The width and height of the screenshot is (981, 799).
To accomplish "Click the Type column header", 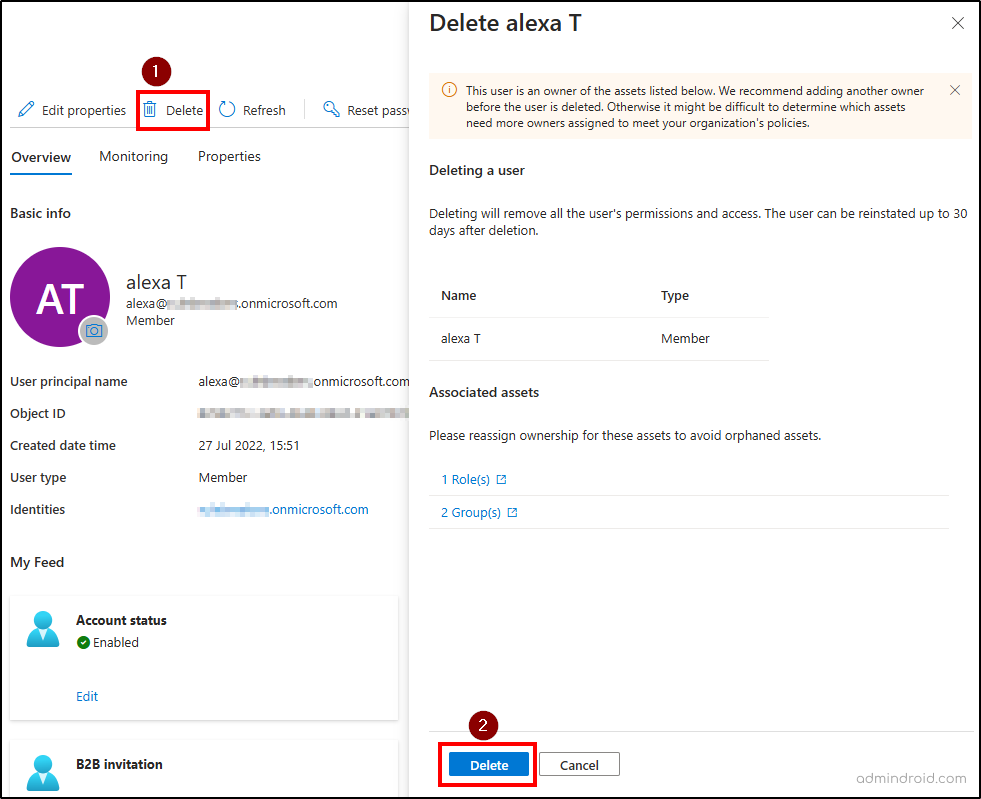I will 674,295.
